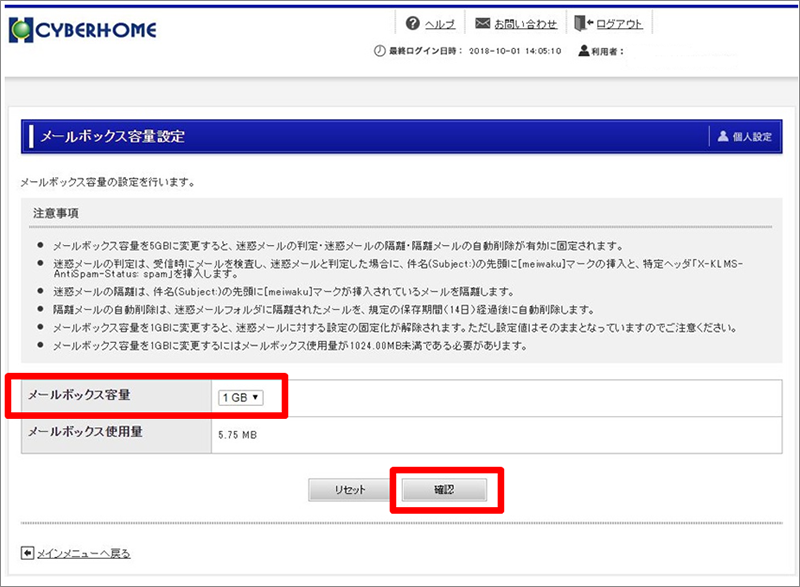Follow the メインメニューへ戻る link
Image resolution: width=800 pixels, height=587 pixels.
point(83,553)
